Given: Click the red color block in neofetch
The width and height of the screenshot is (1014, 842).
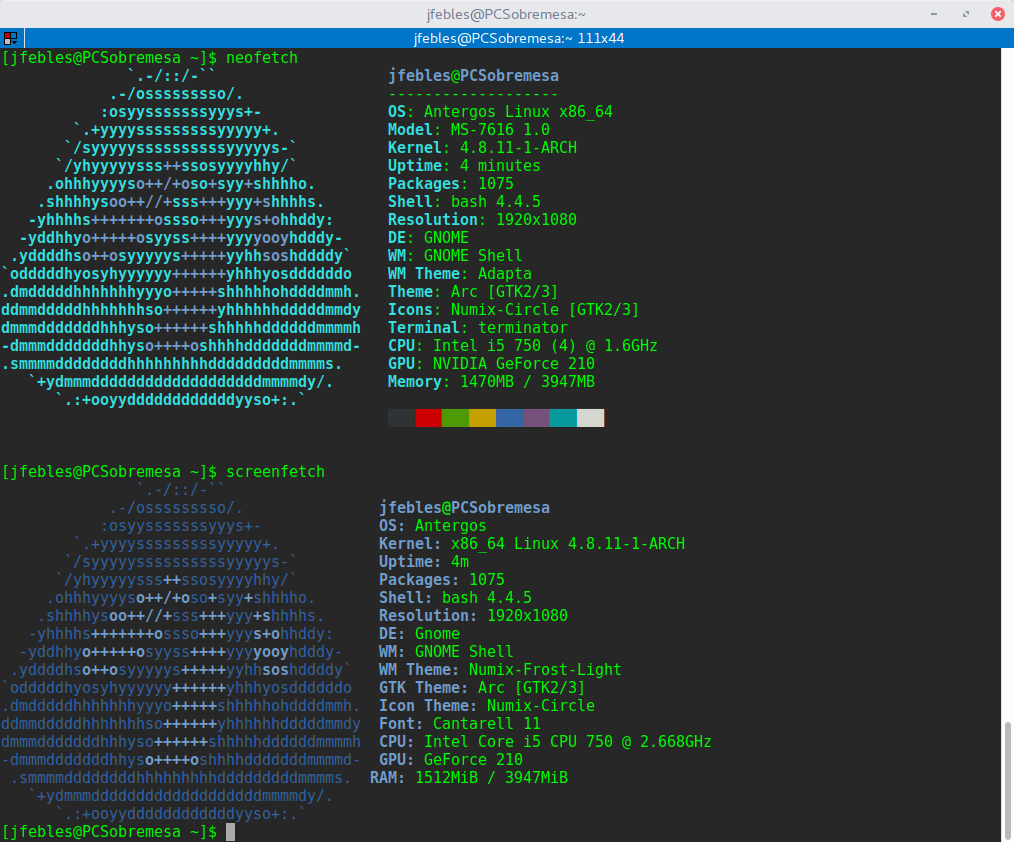Looking at the screenshot, I should tap(428, 418).
